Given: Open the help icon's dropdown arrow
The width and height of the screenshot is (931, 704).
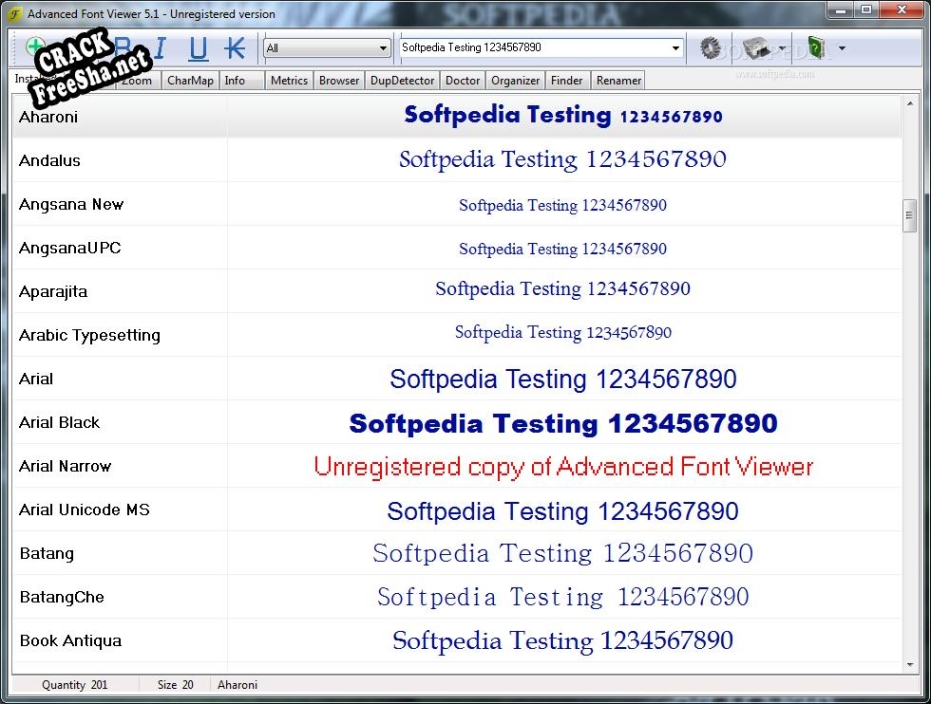Looking at the screenshot, I should point(841,48).
